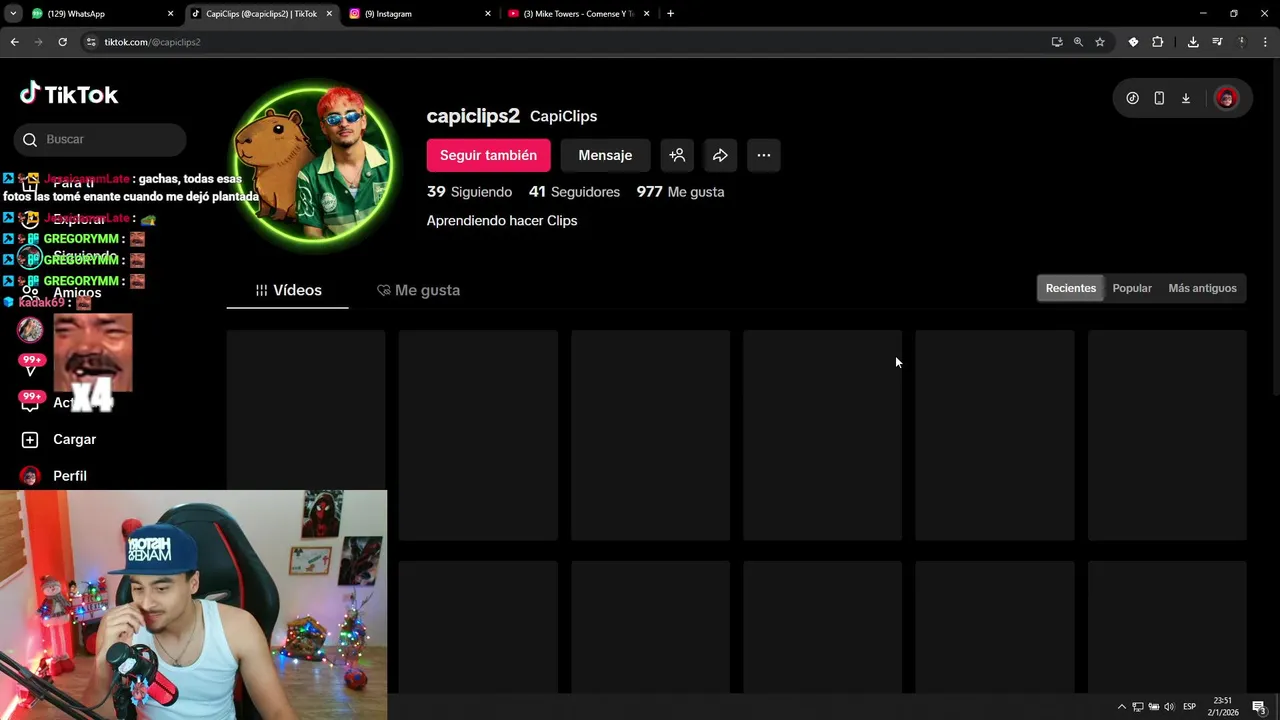Click ESP language indicator in taskbar
This screenshot has width=1280, height=720.
(1190, 707)
